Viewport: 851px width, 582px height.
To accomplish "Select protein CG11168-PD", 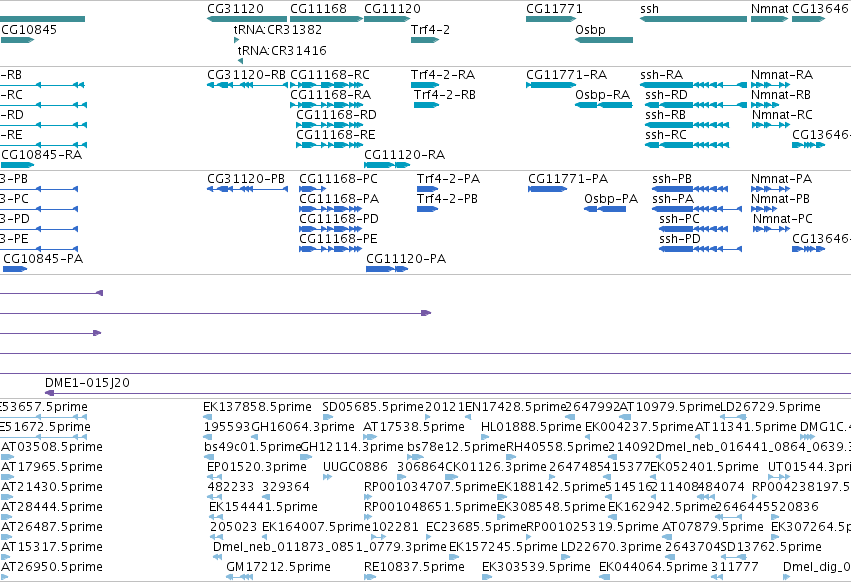I will [339, 219].
